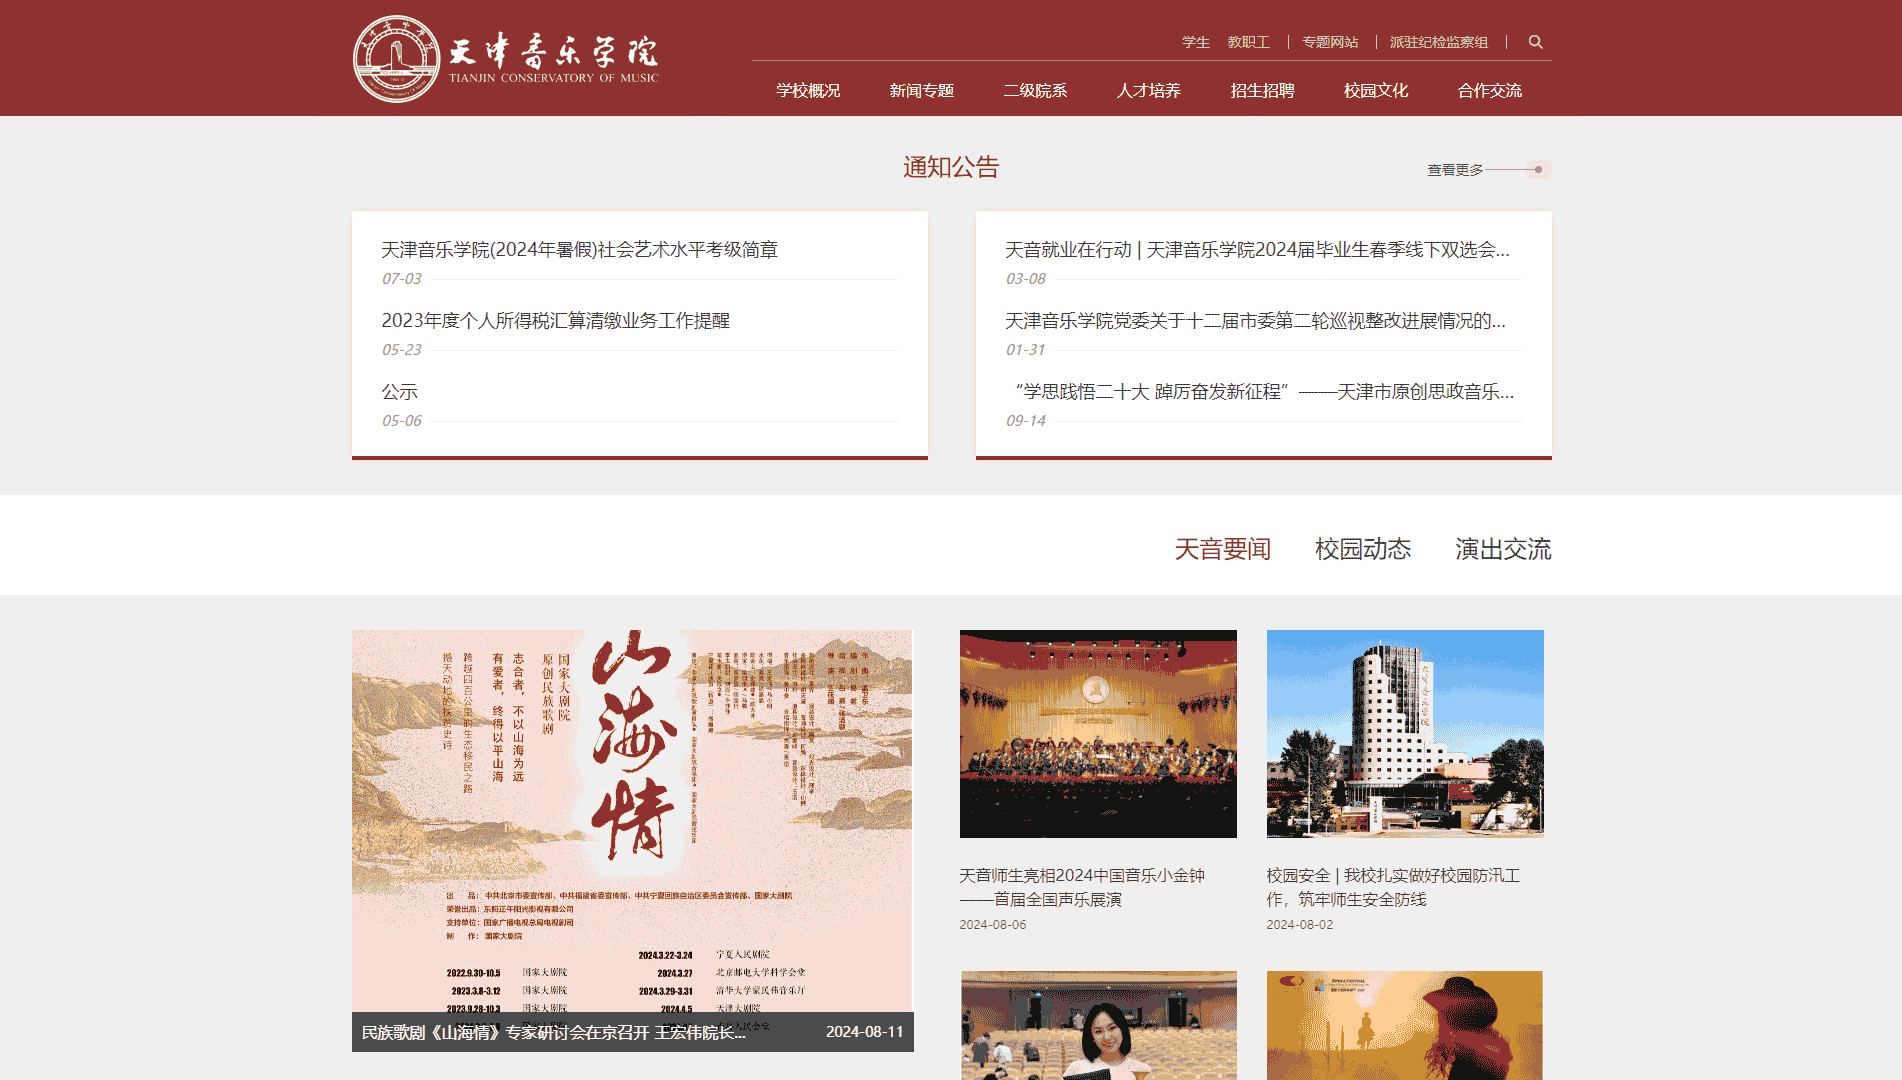The width and height of the screenshot is (1902, 1080).
Task: Open the 合作交流 menu
Action: [x=1490, y=91]
